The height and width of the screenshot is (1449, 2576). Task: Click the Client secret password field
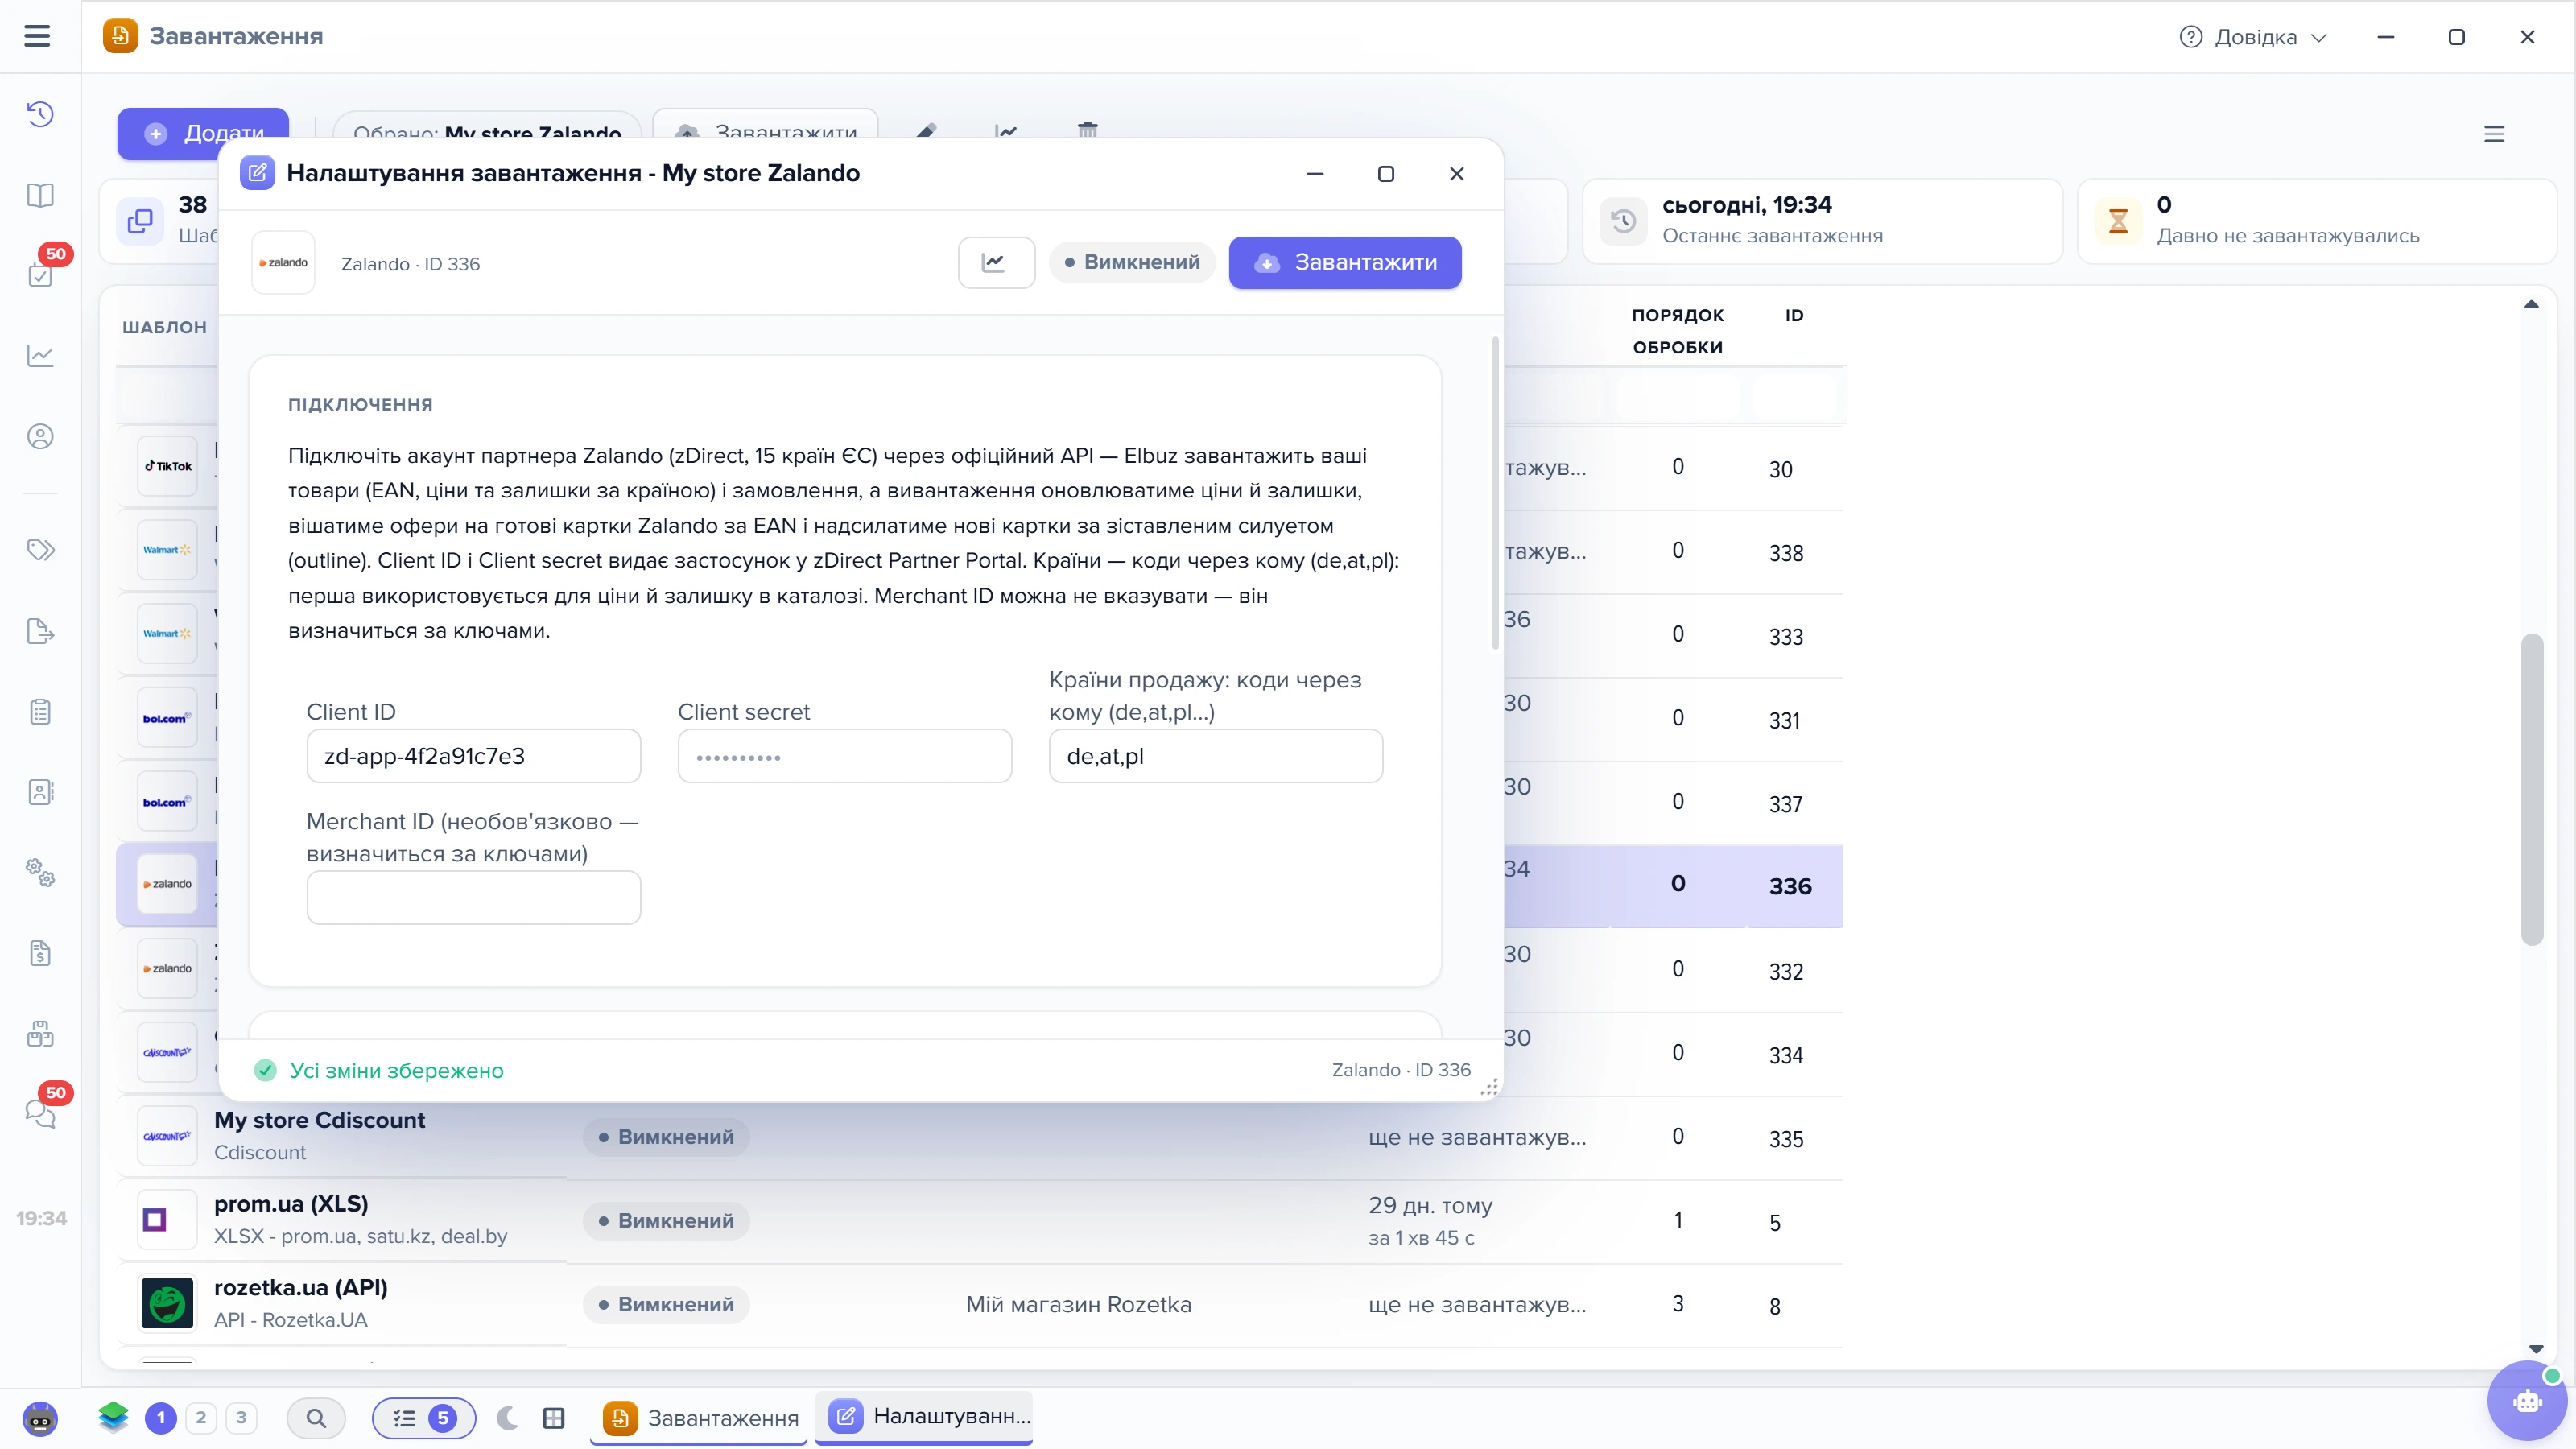[x=845, y=756]
